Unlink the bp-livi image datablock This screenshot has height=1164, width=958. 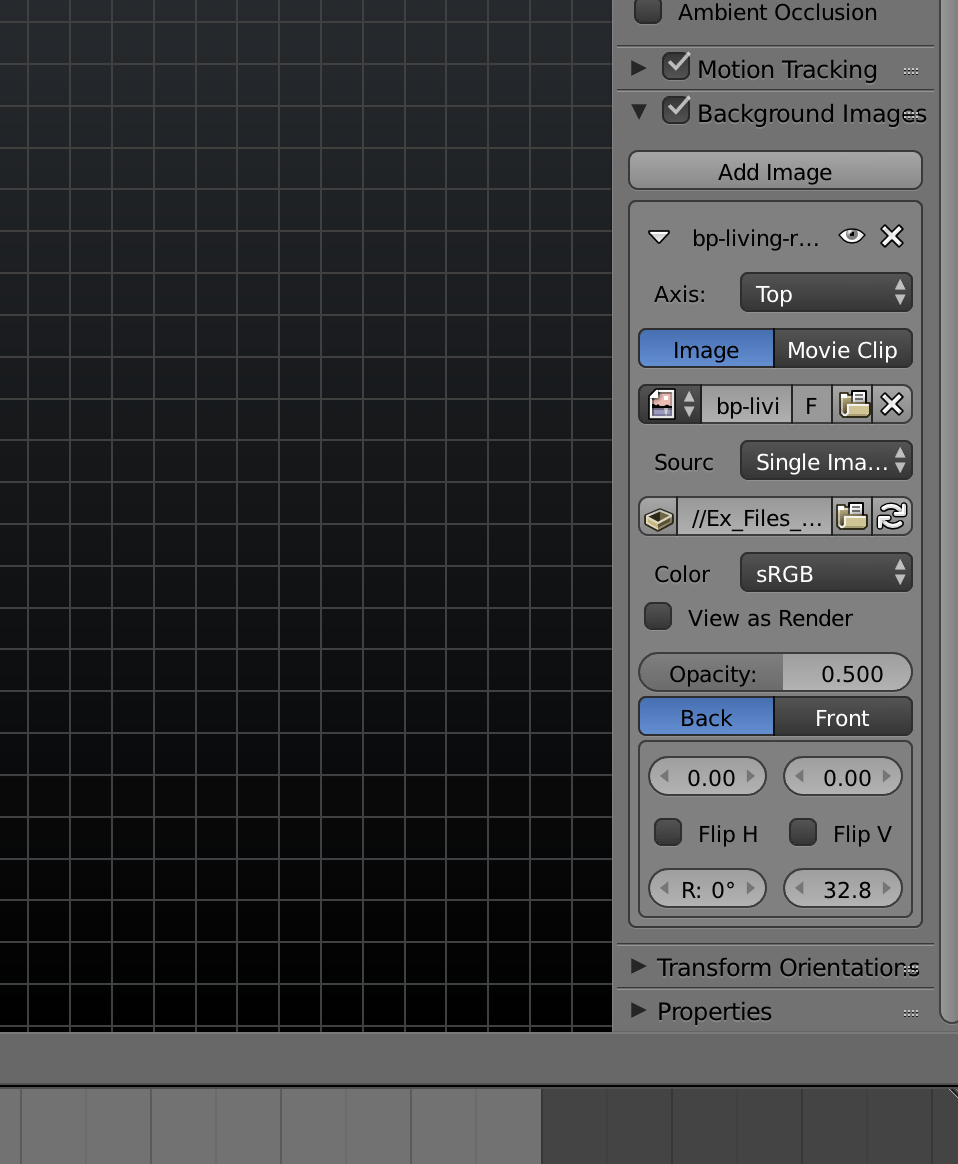891,404
